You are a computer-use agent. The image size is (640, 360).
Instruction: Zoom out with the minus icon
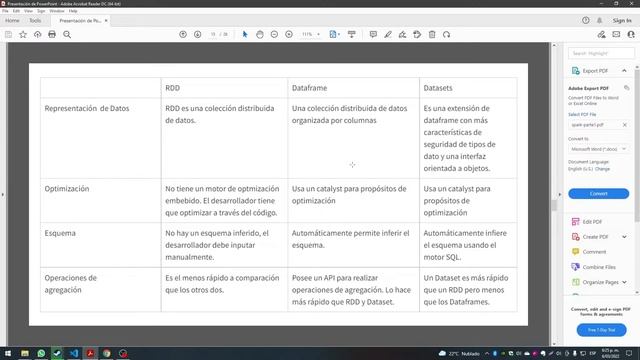coord(274,35)
